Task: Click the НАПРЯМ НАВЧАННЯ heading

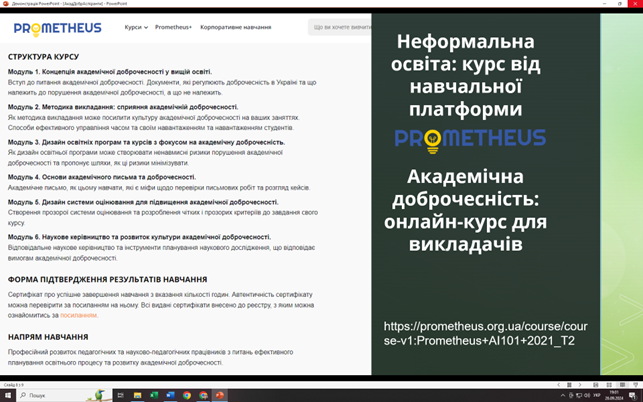Action: point(48,337)
